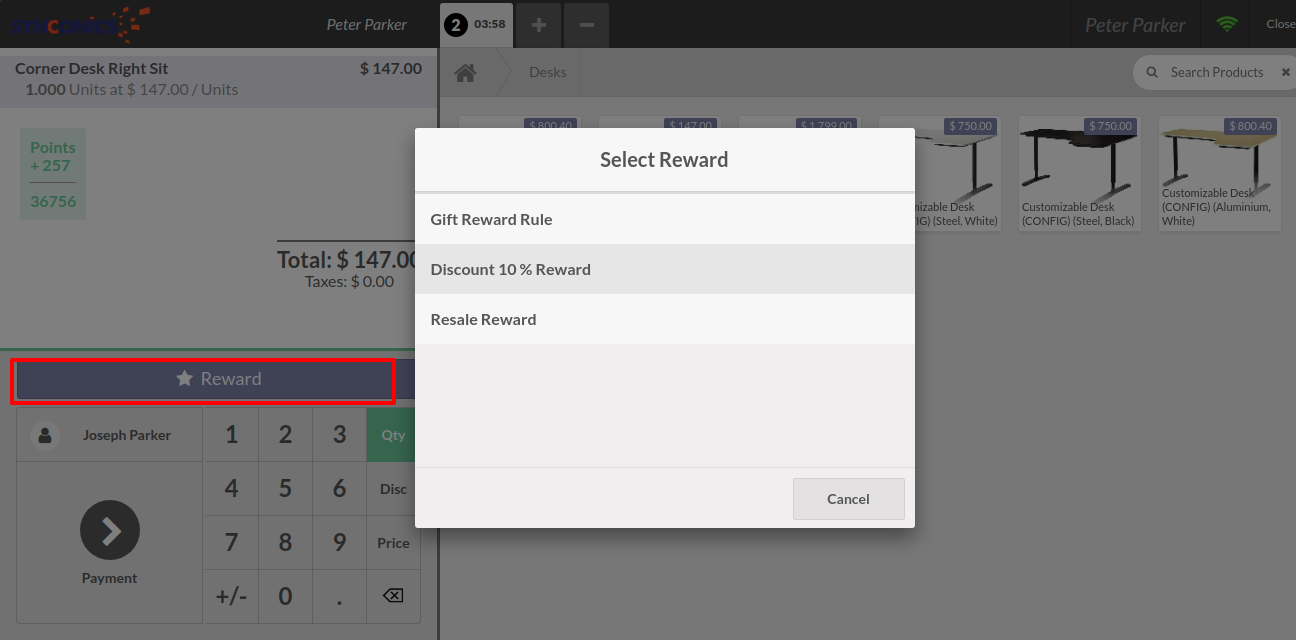Click the Joseph Parker customer button

[110, 435]
